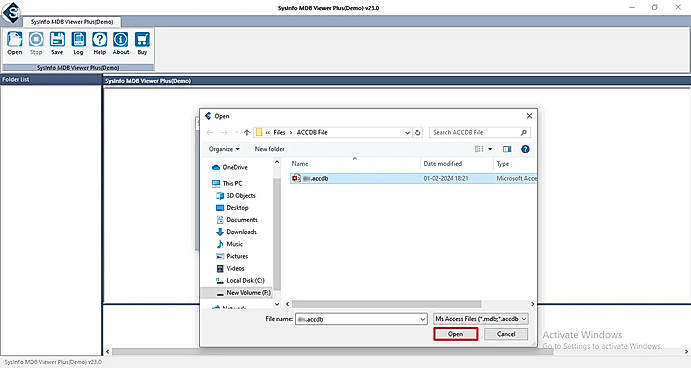Click the Open button in the dialog
Image resolution: width=691 pixels, height=368 pixels.
coord(456,334)
